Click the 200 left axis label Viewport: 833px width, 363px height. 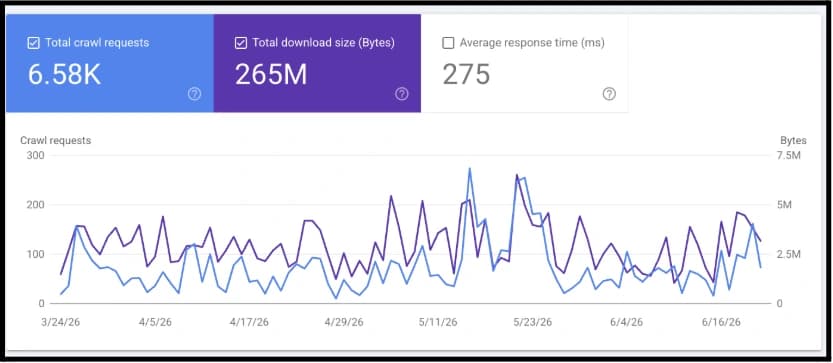[x=35, y=205]
